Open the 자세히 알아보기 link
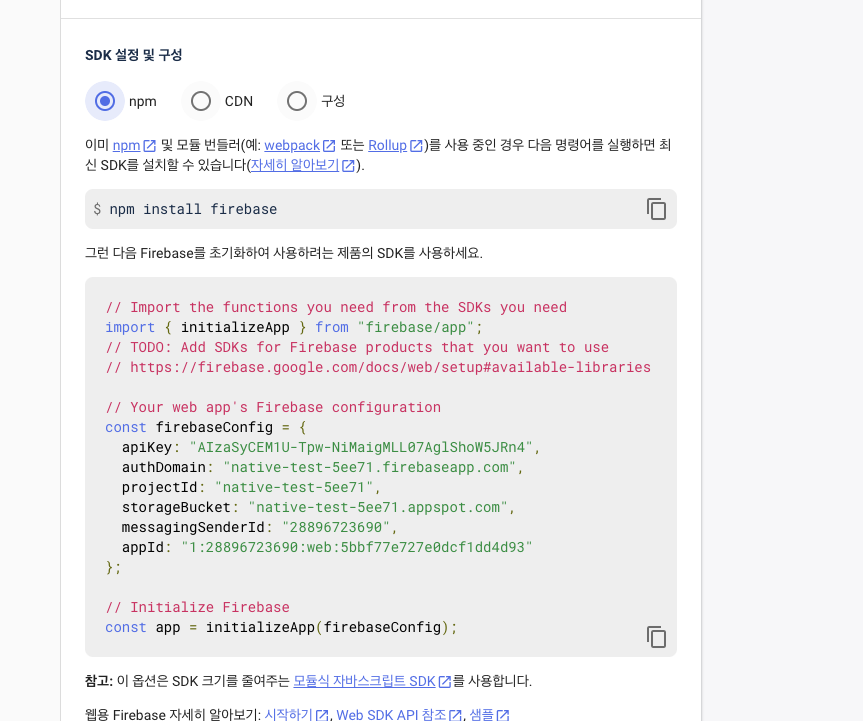Viewport: 863px width, 721px height. (303, 165)
